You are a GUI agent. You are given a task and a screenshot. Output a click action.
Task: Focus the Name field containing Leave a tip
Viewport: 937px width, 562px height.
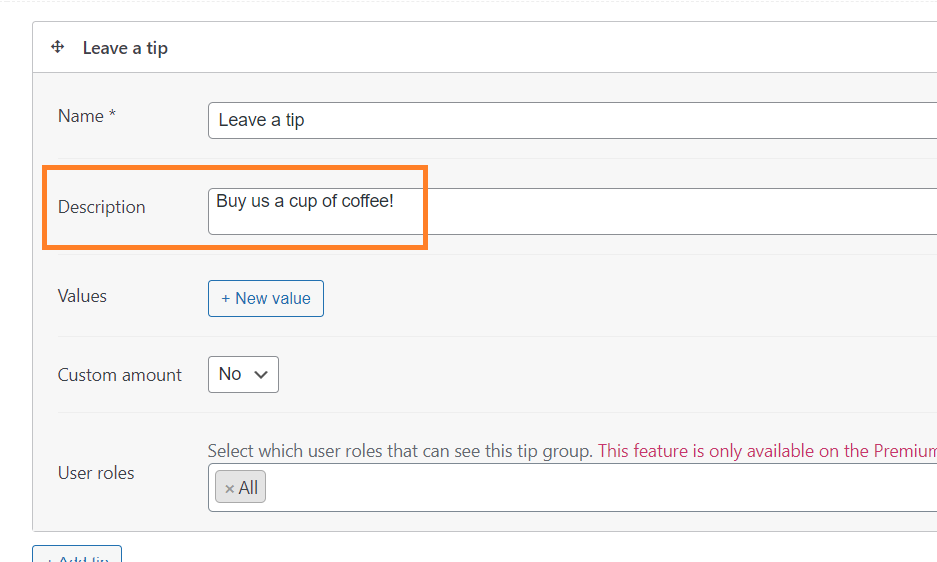572,120
